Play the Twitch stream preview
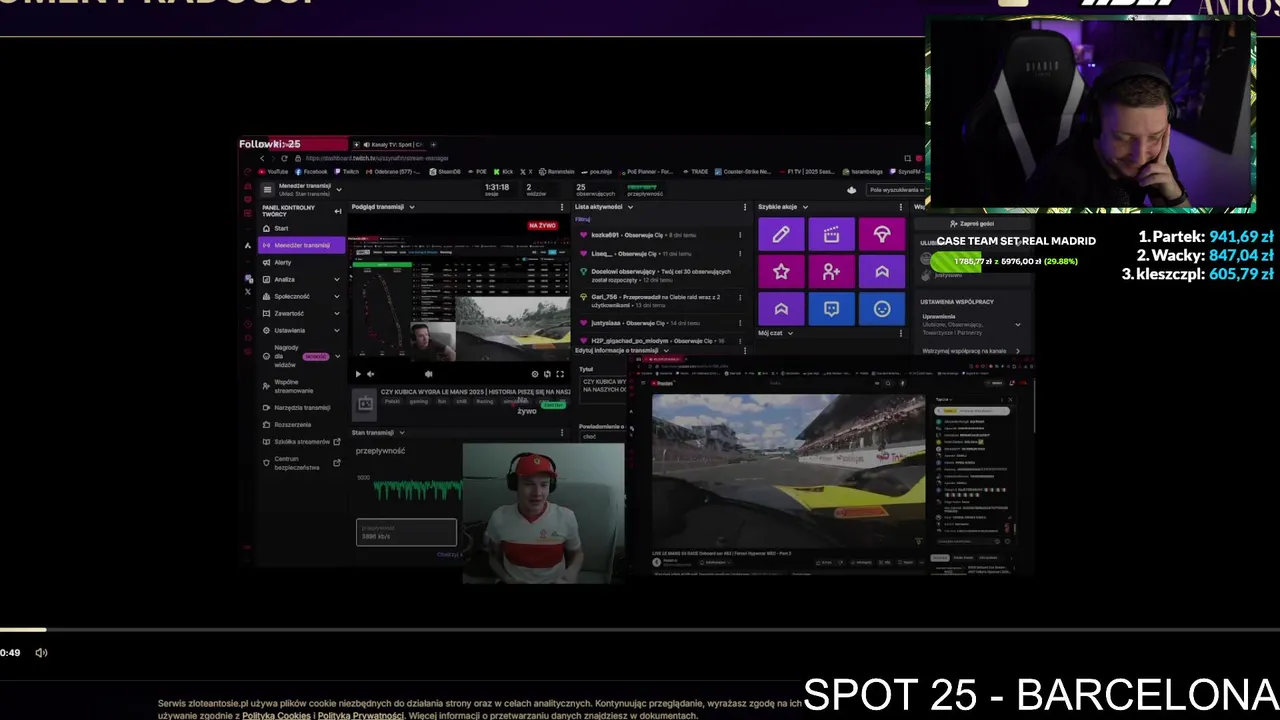 [x=358, y=374]
